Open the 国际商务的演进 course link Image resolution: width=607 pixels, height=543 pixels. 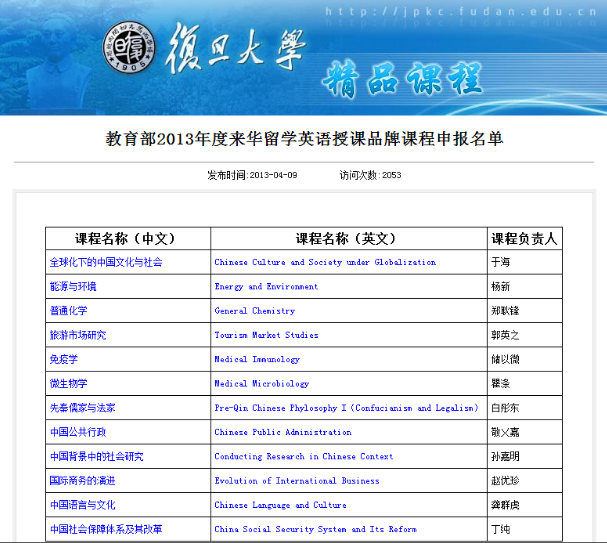82,481
